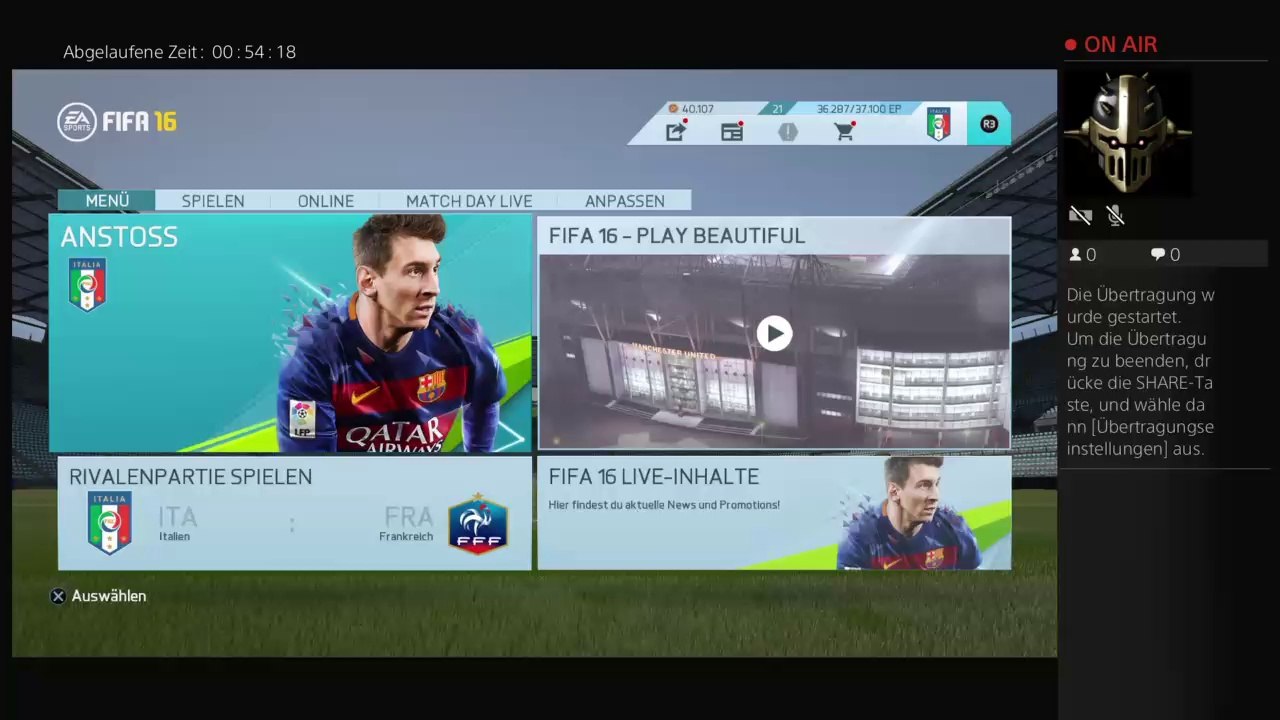Viewport: 1280px width, 720px height.
Task: Go to the ANPASSEN tab
Action: click(x=625, y=201)
